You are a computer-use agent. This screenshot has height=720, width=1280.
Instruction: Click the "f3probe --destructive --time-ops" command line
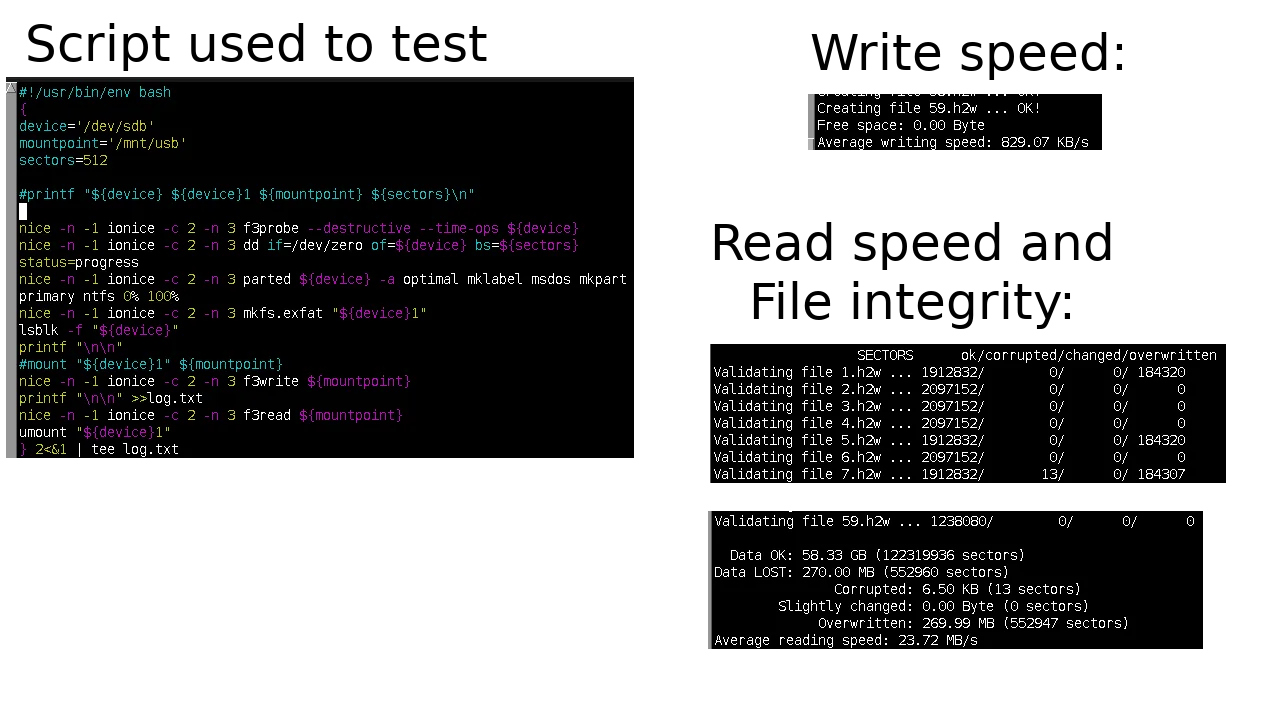pos(299,228)
